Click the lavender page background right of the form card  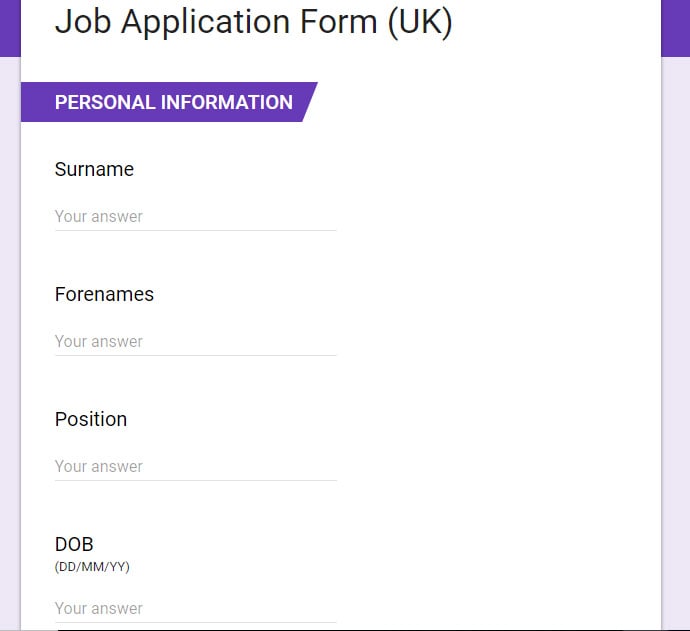click(x=676, y=350)
